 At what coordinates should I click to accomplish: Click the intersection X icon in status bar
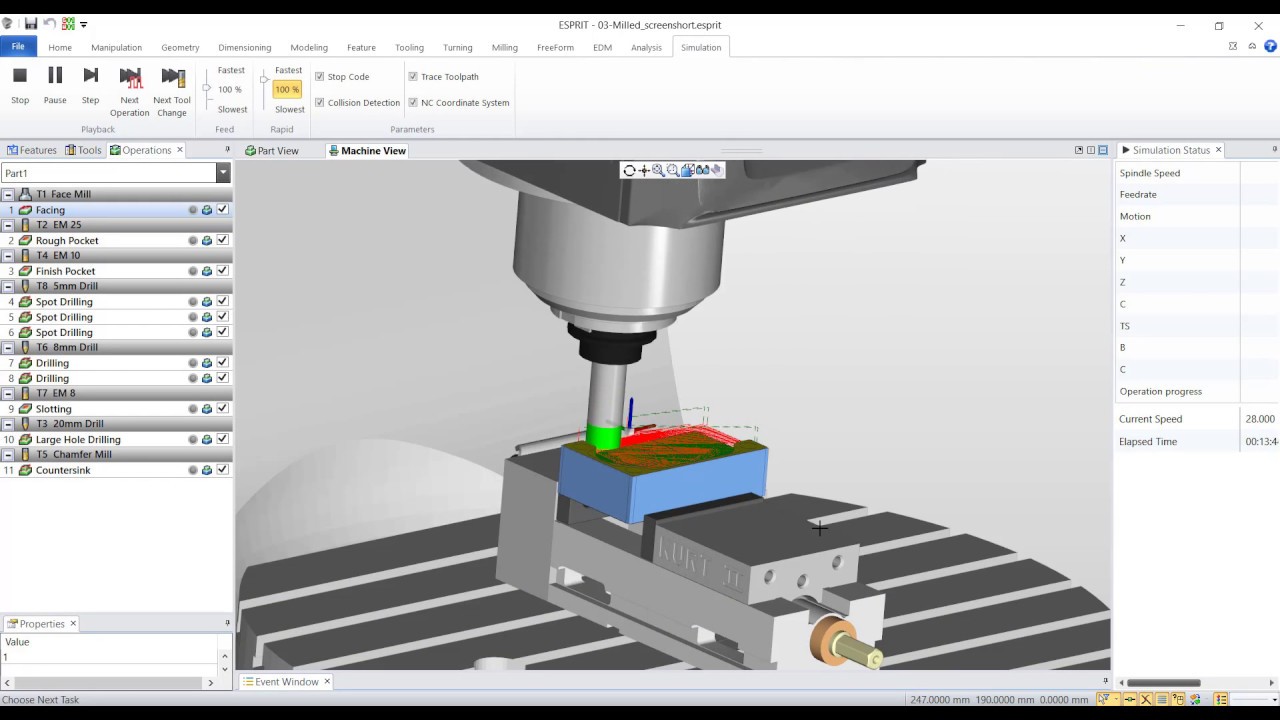[x=1146, y=699]
